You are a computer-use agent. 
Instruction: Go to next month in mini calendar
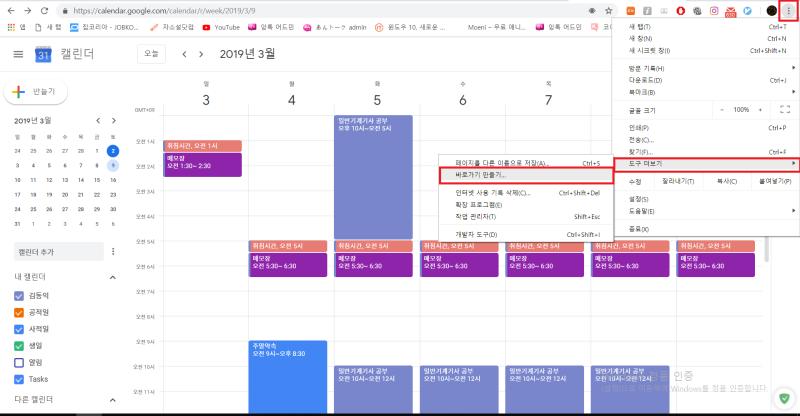click(113, 121)
